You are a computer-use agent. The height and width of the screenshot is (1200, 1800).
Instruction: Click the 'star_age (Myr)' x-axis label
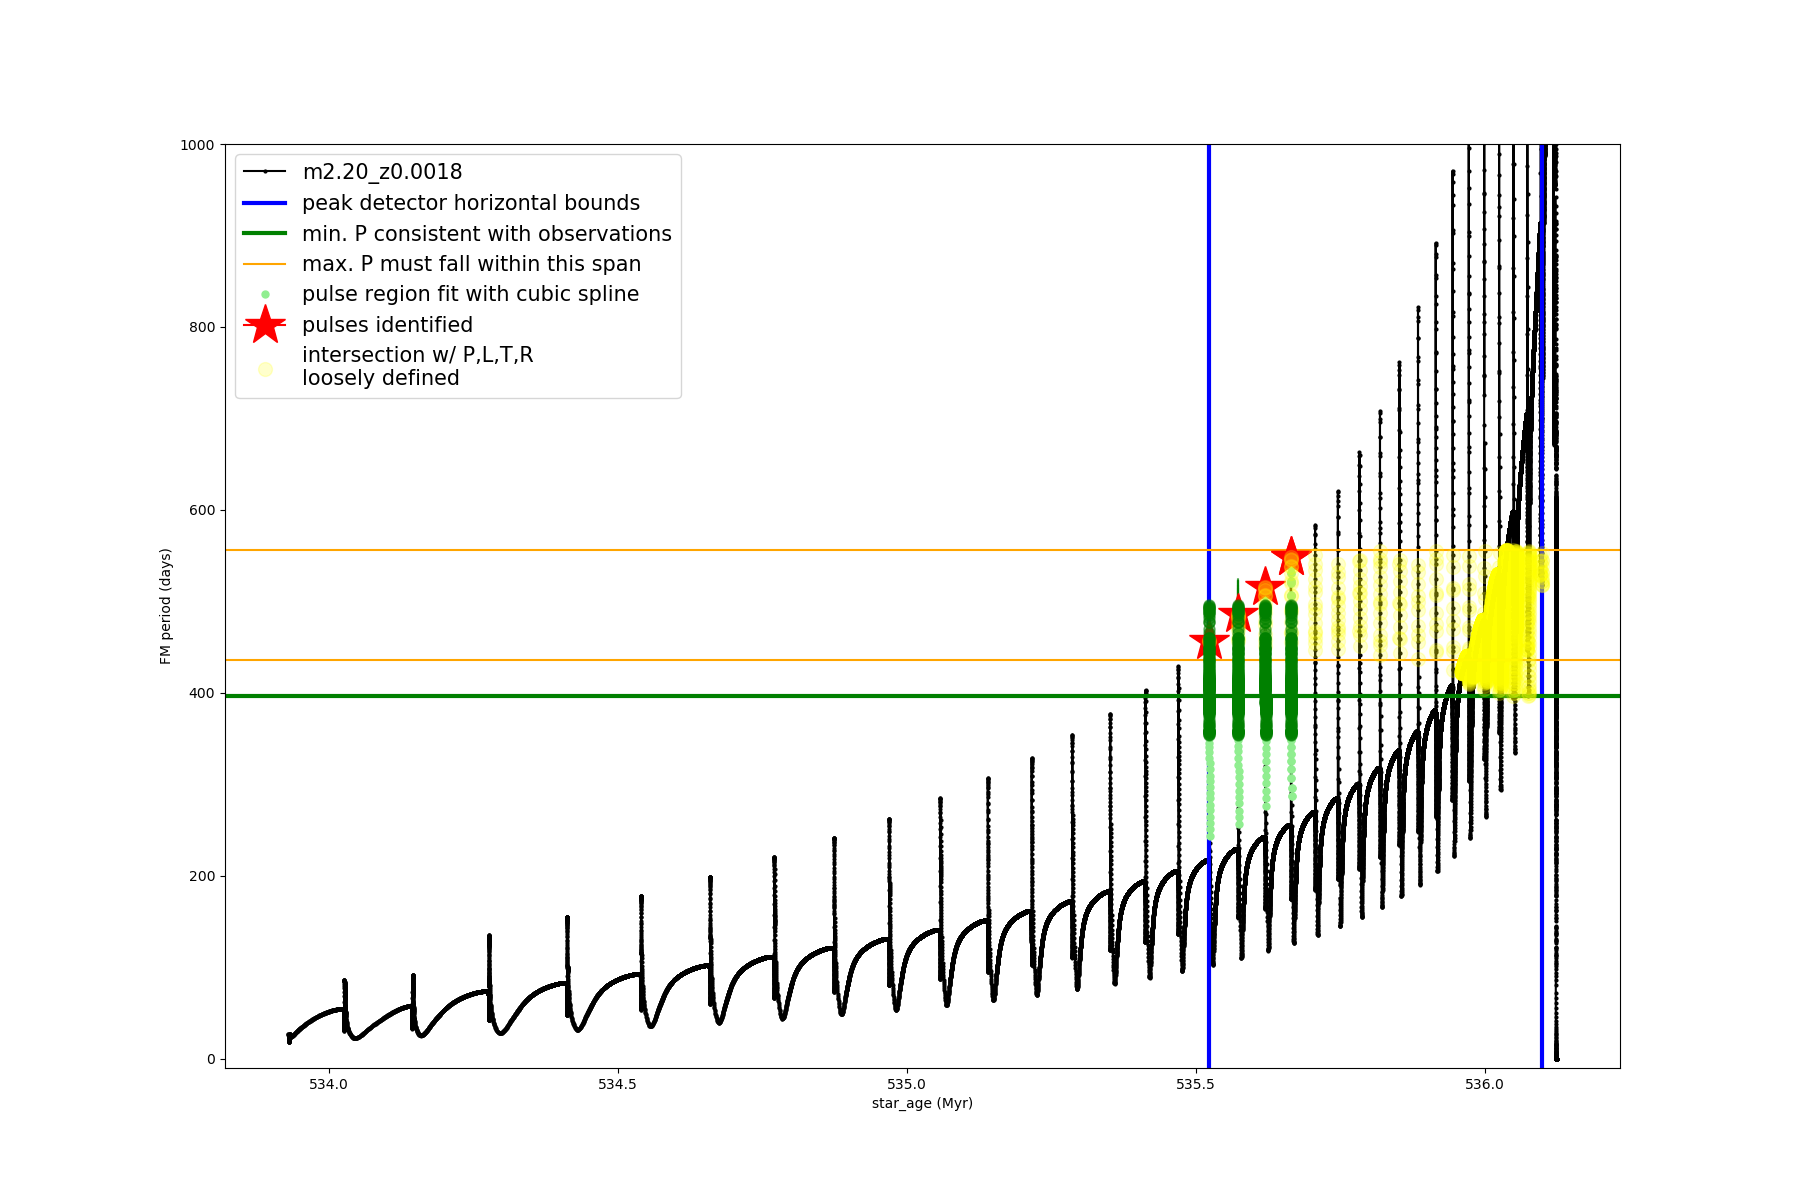(922, 1103)
